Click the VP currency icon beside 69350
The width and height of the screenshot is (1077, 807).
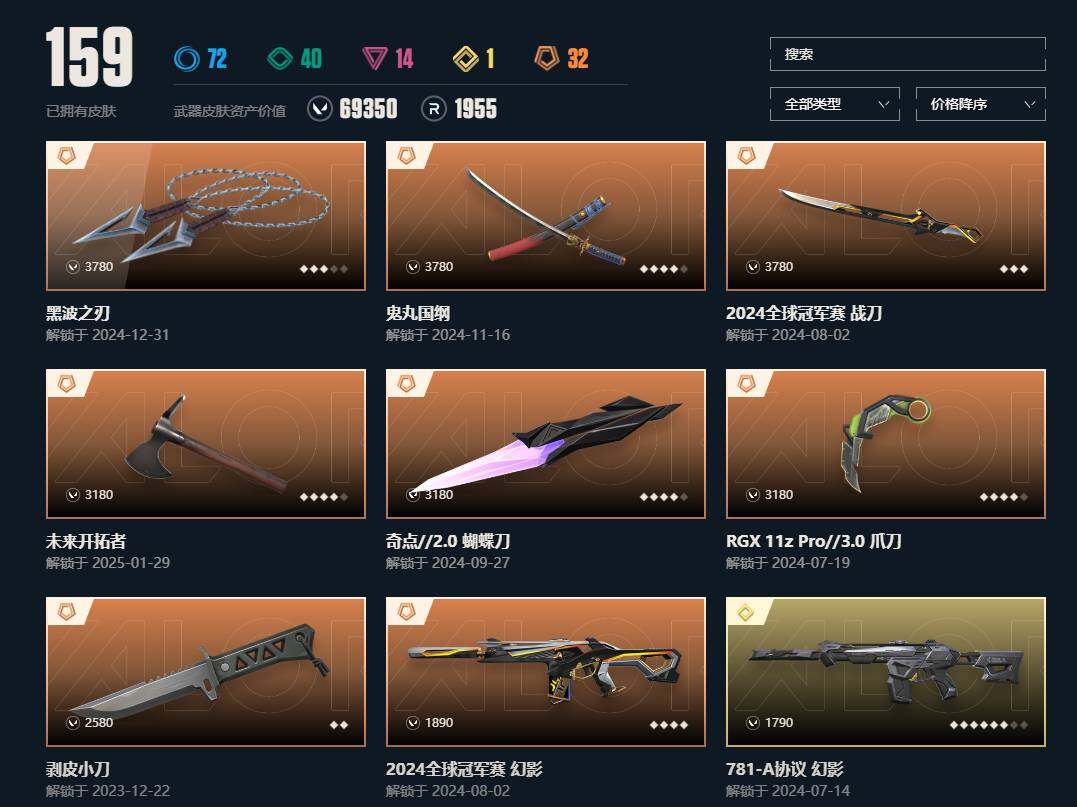coord(320,109)
